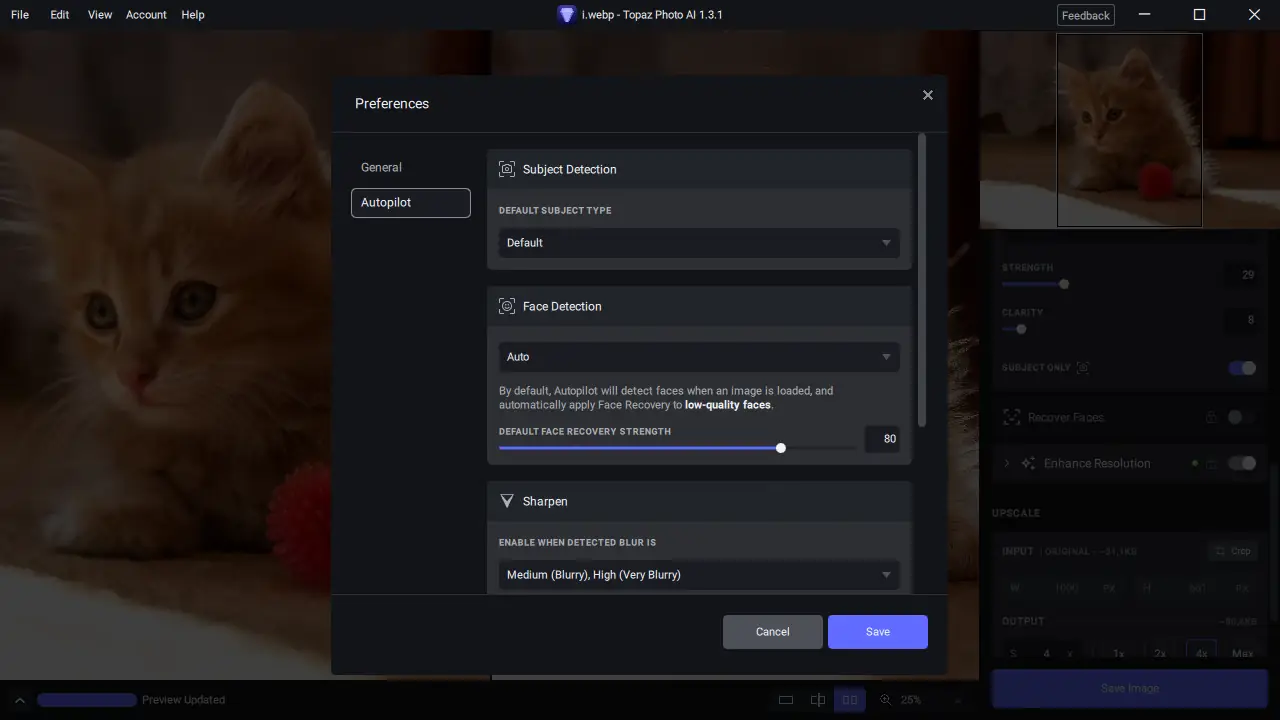Click Save in Preferences dialog
The width and height of the screenshot is (1280, 720).
click(x=878, y=632)
